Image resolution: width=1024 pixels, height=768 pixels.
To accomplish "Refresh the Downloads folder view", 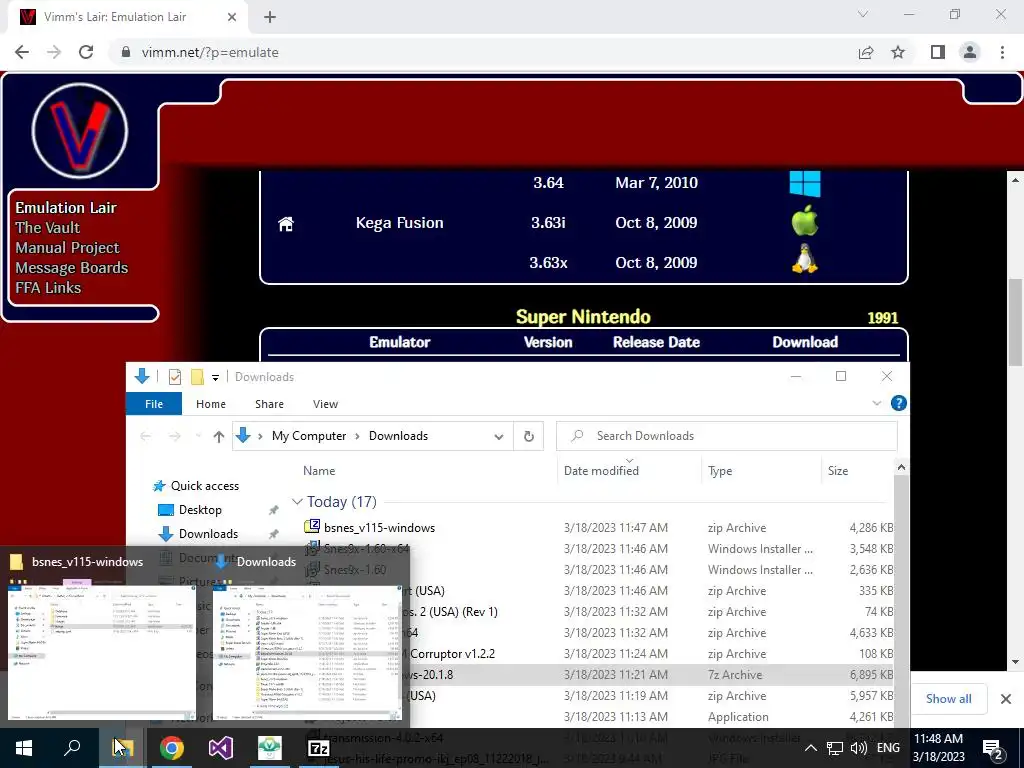I will point(528,436).
